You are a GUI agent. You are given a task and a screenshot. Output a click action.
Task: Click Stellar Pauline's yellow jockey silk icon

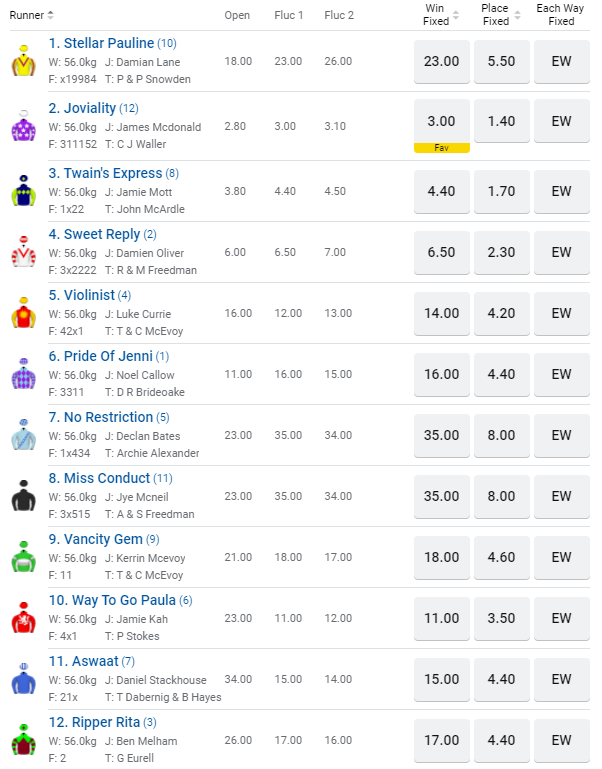[21, 62]
